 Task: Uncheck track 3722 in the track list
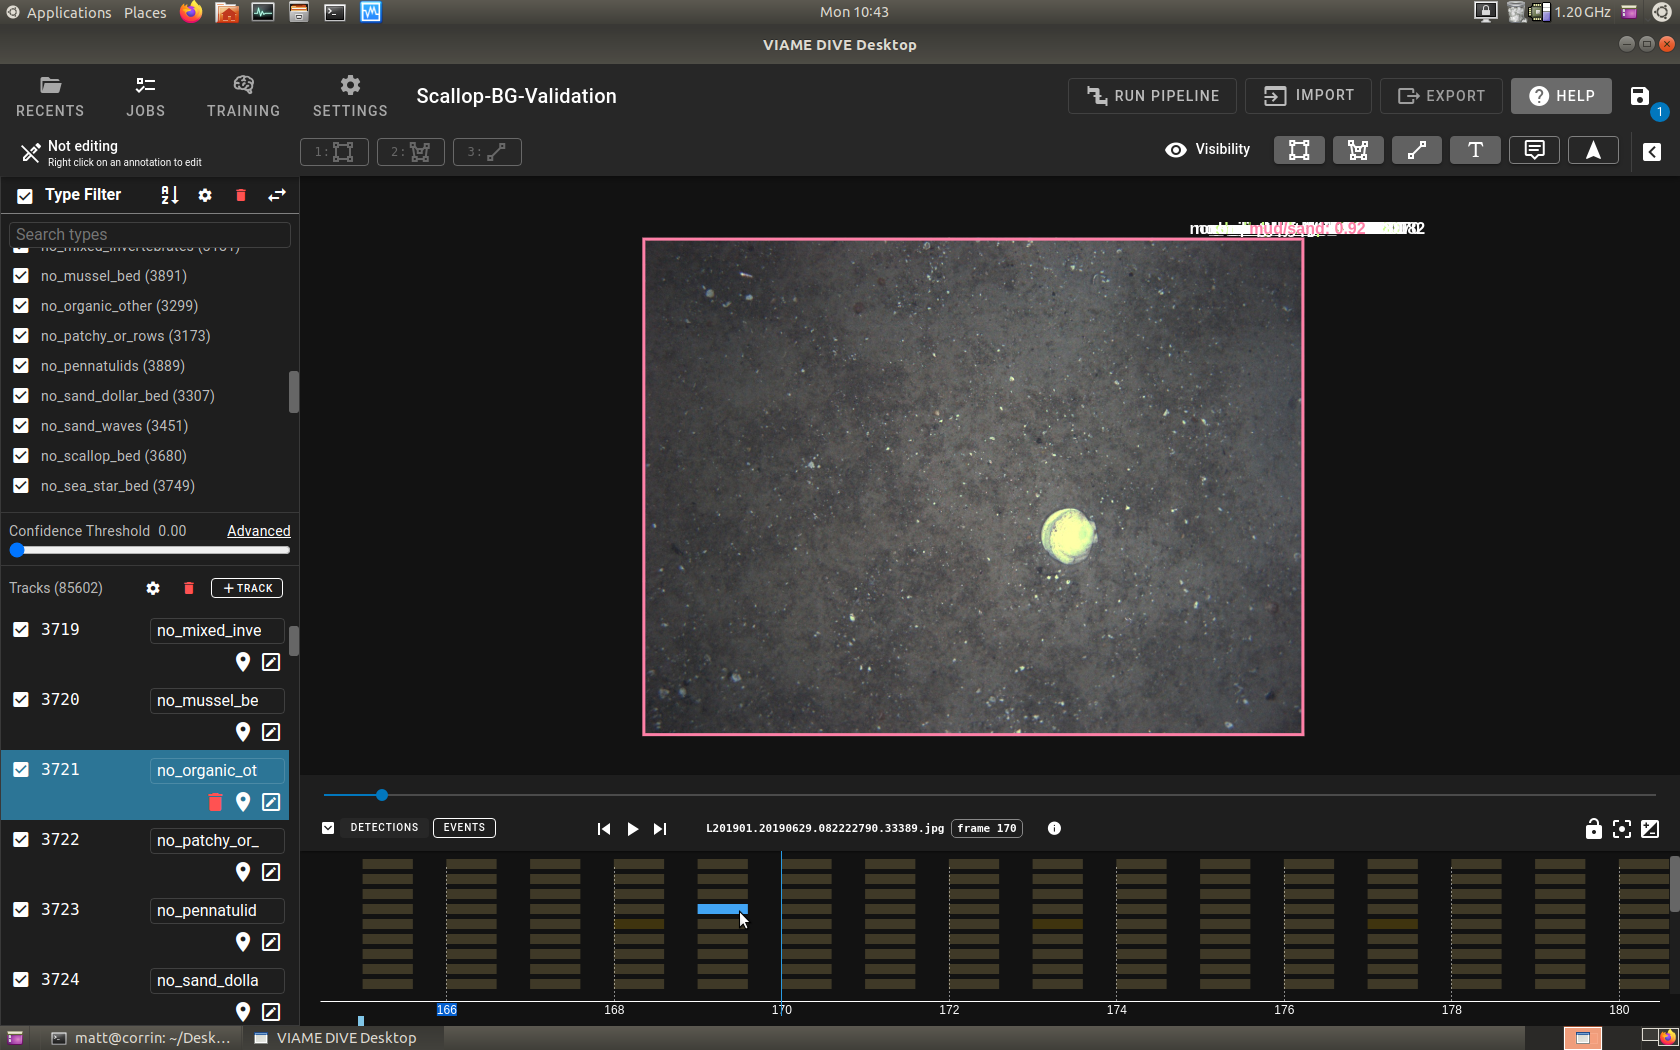click(21, 839)
